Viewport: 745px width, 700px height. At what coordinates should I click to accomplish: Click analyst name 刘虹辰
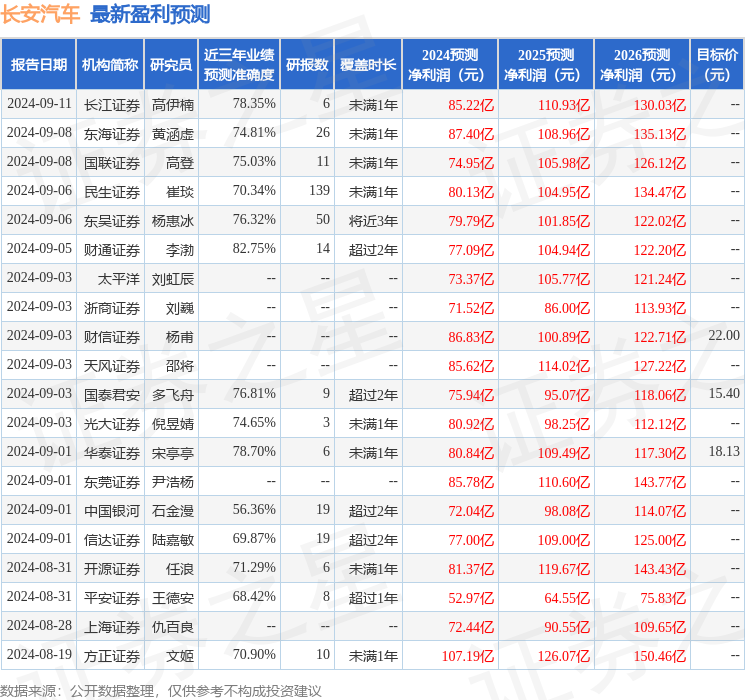tap(173, 278)
